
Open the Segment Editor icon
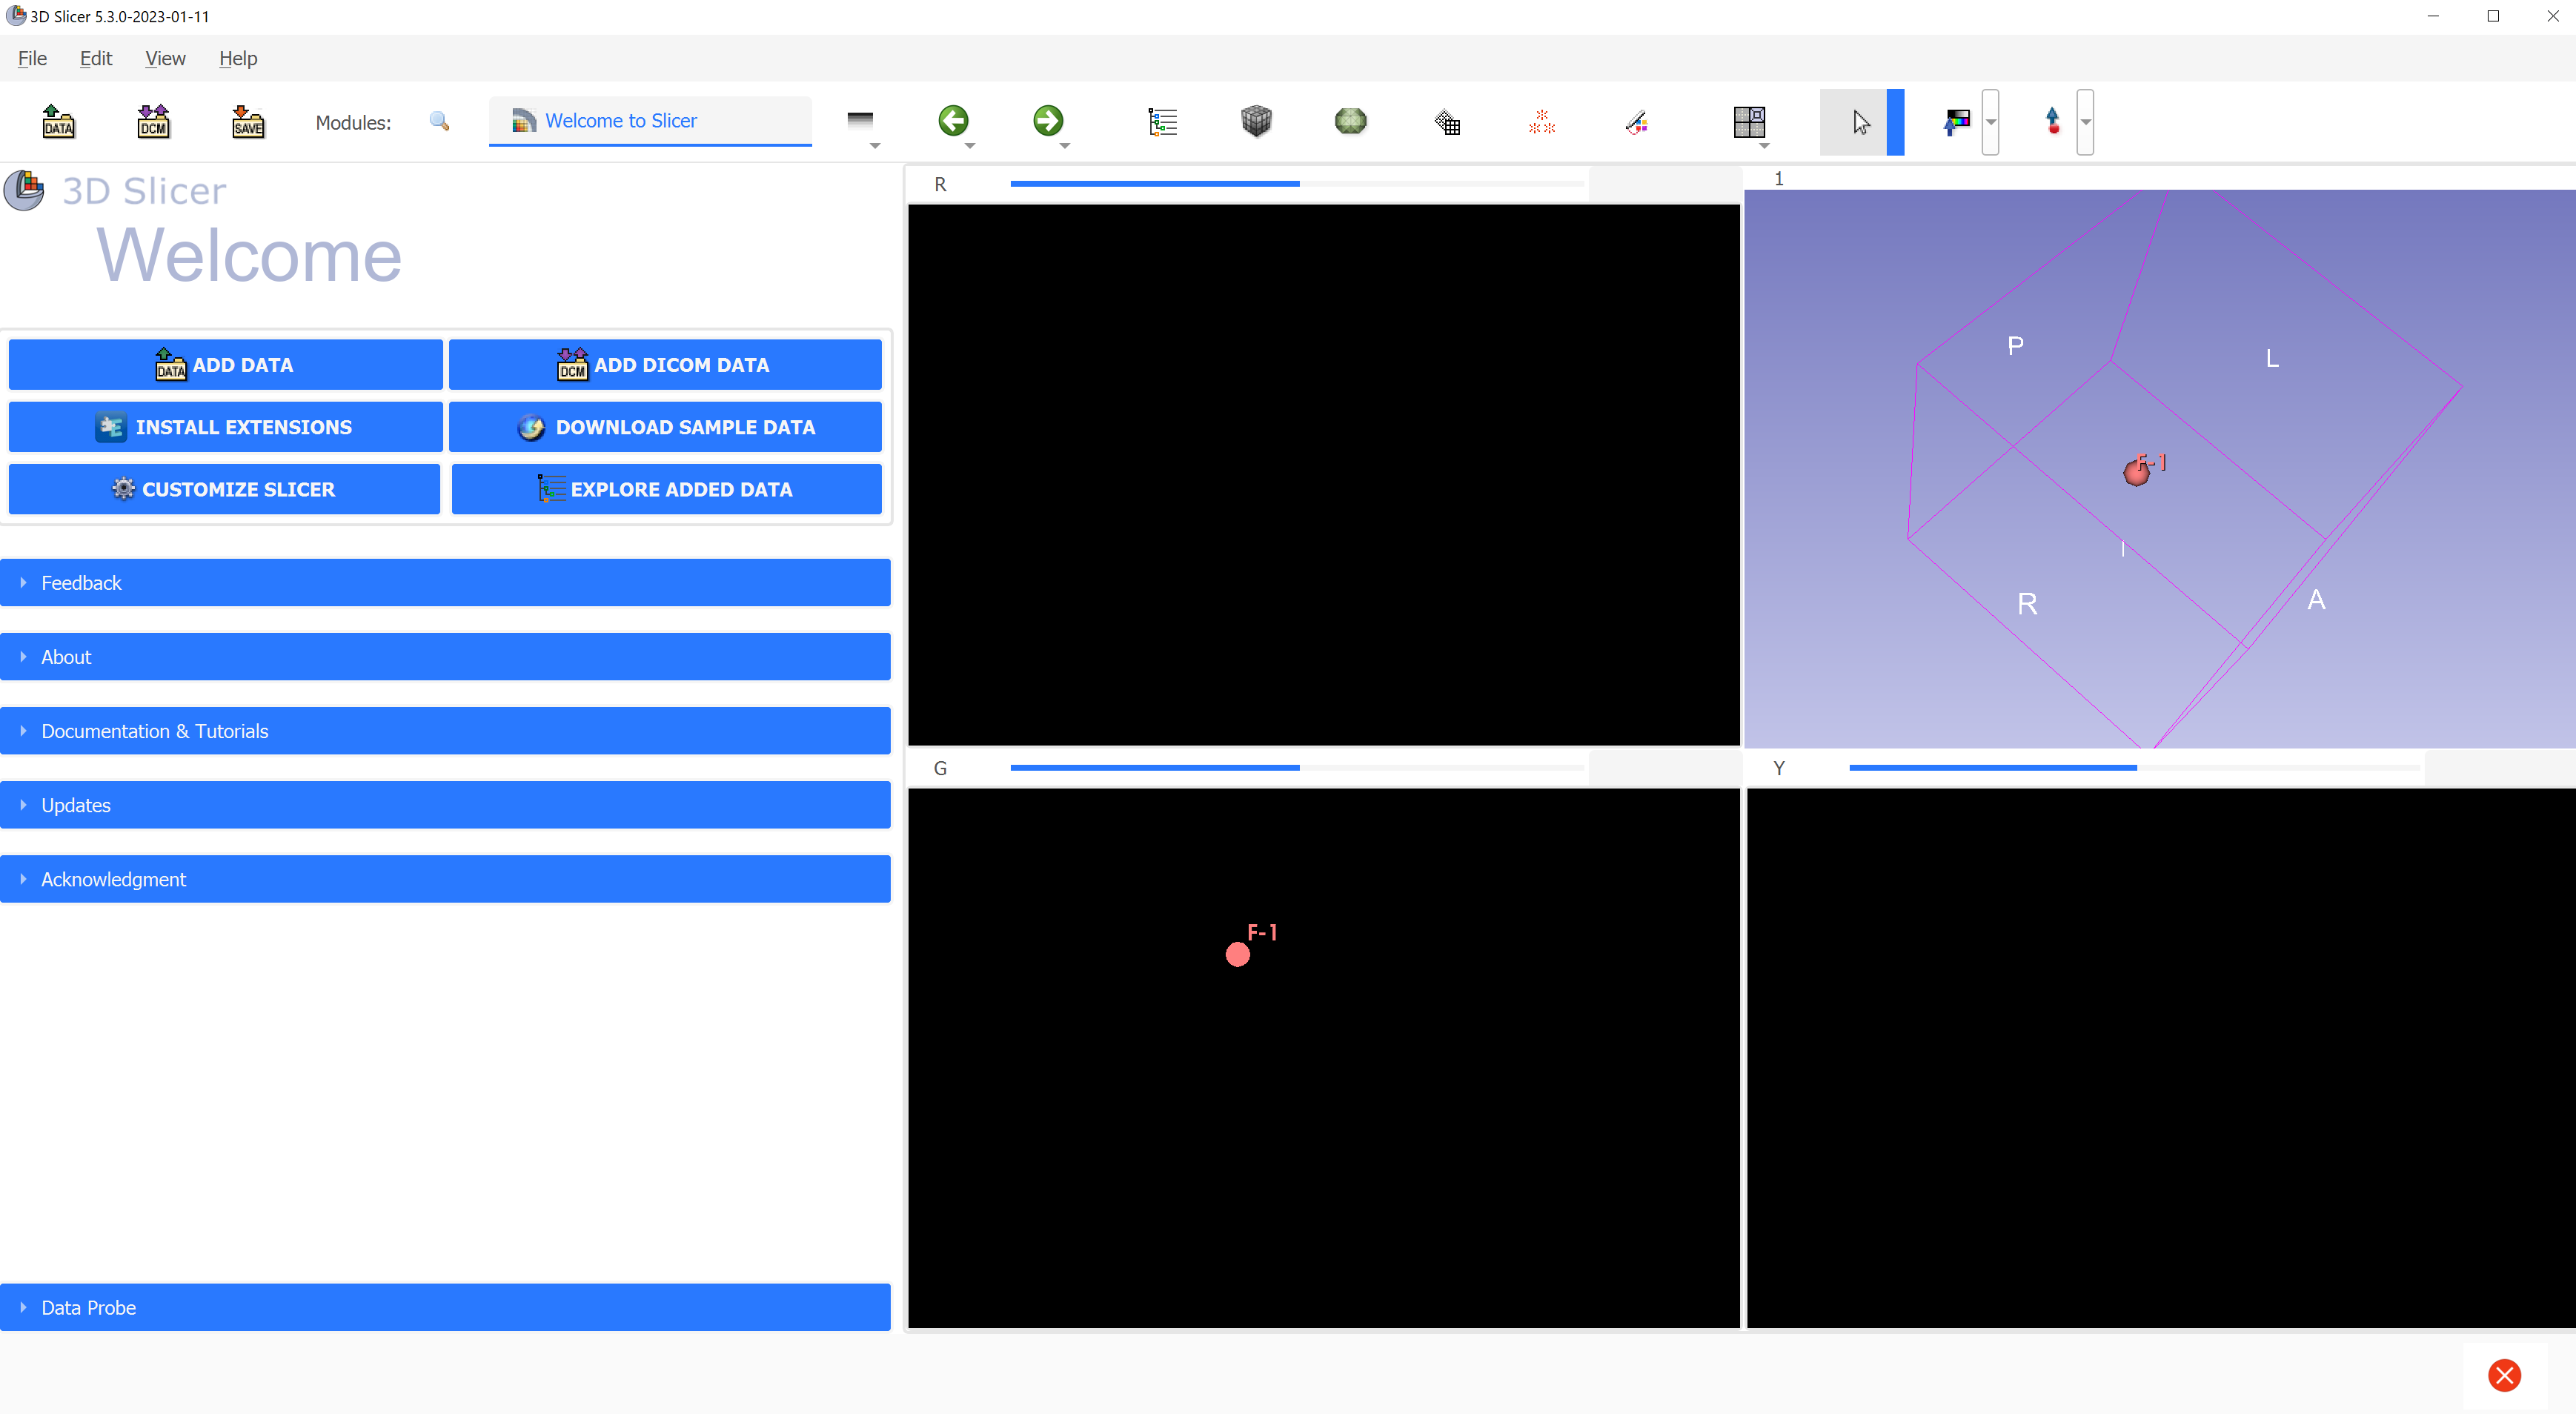point(1637,121)
